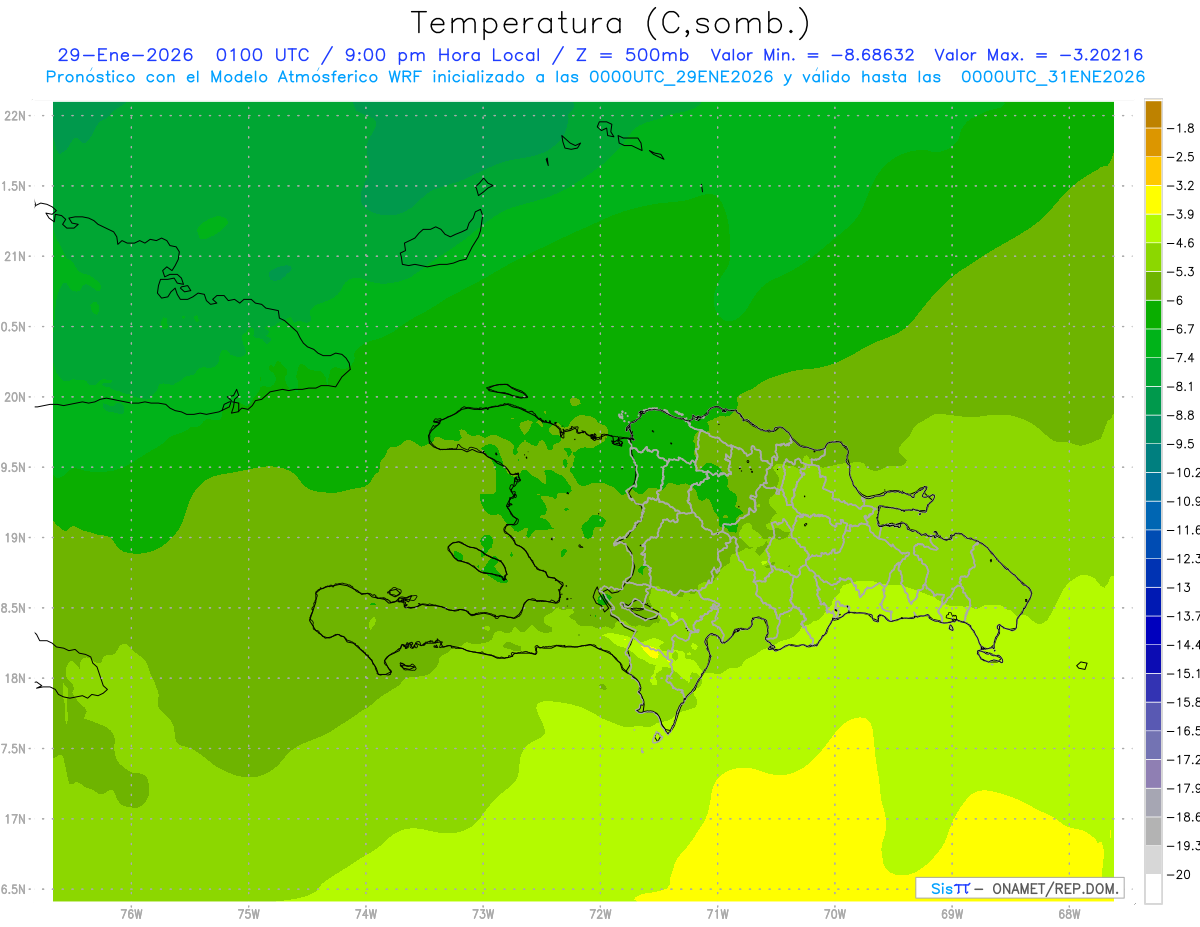Click the "0000UTC_29ENE2026" initialization timestamp

[681, 77]
